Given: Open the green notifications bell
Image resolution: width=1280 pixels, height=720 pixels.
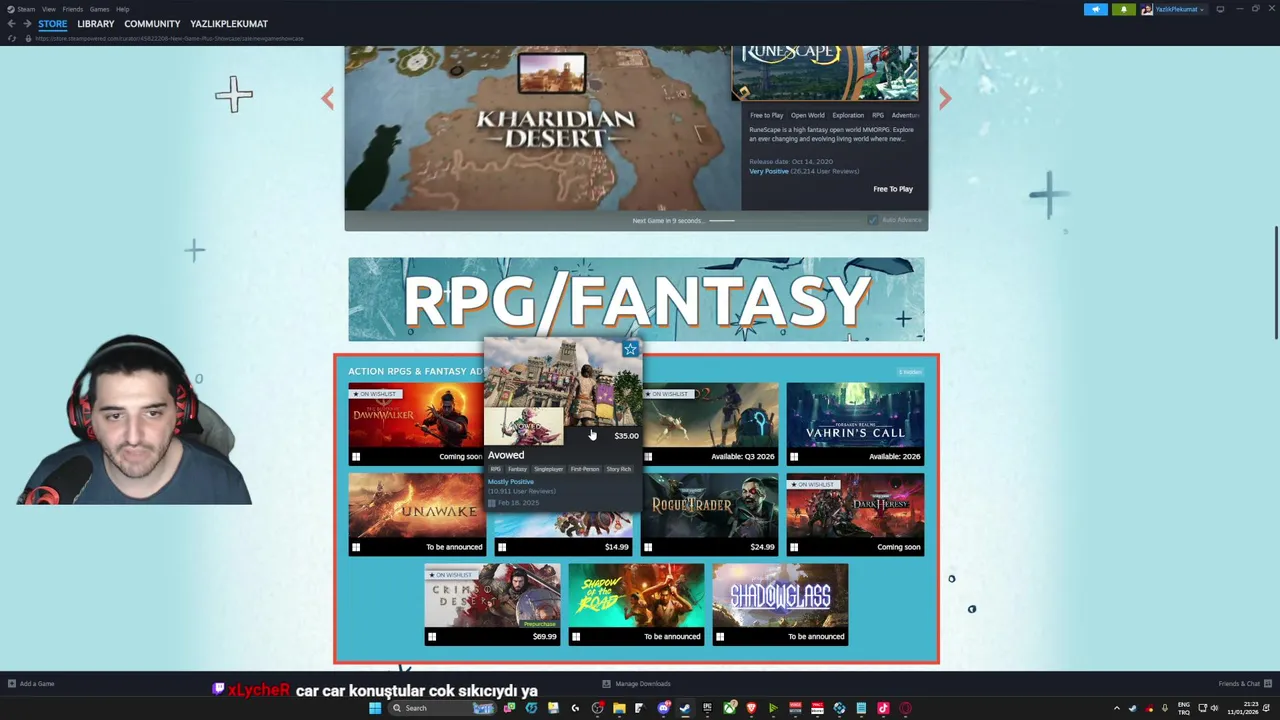Looking at the screenshot, I should [1123, 9].
